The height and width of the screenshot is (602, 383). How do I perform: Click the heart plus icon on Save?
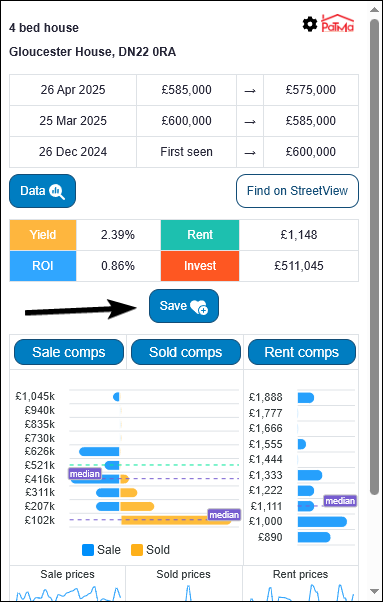click(200, 307)
